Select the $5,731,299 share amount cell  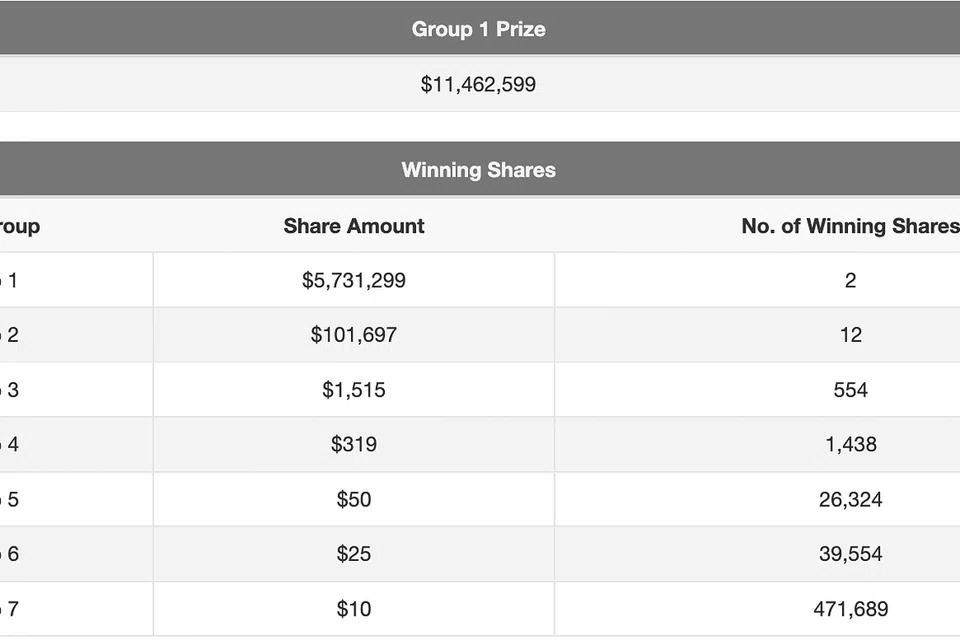[x=354, y=280]
